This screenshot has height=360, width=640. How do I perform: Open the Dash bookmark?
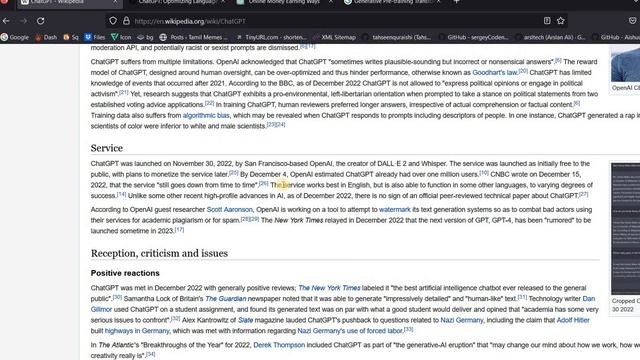pyautogui.click(x=46, y=37)
